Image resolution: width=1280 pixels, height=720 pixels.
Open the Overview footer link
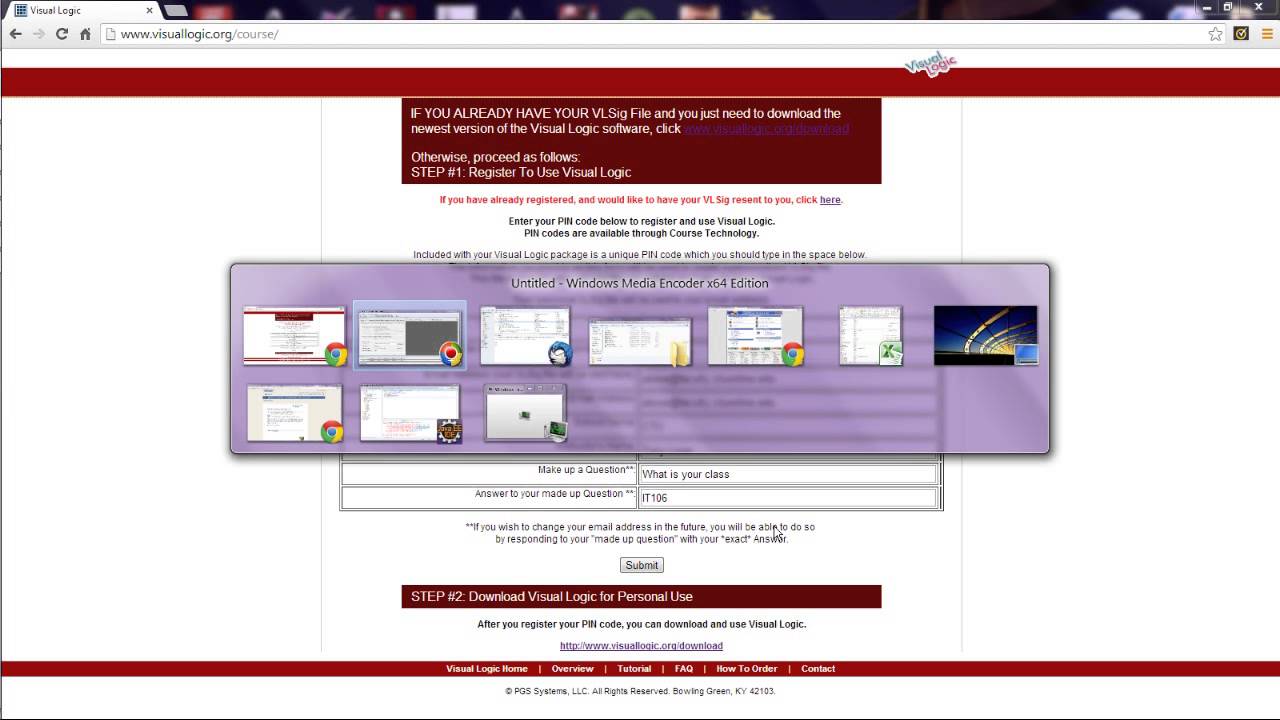pos(572,669)
